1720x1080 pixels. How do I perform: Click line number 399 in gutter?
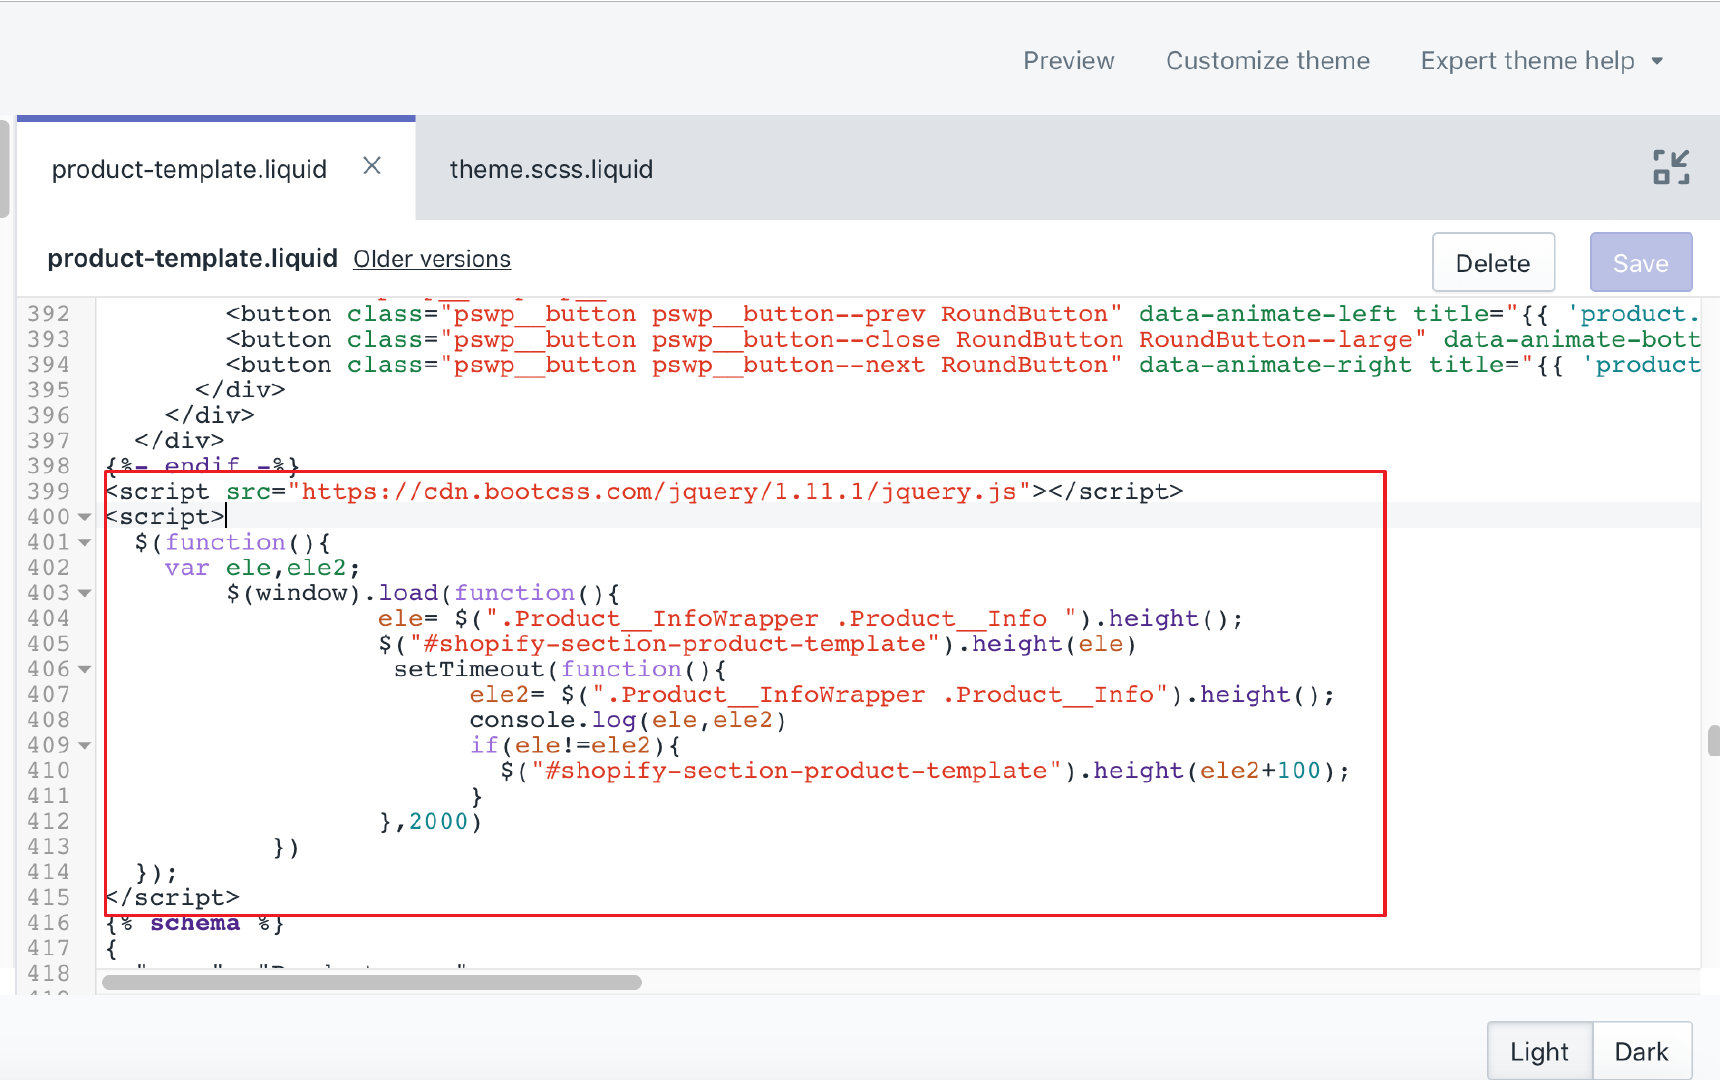click(48, 491)
